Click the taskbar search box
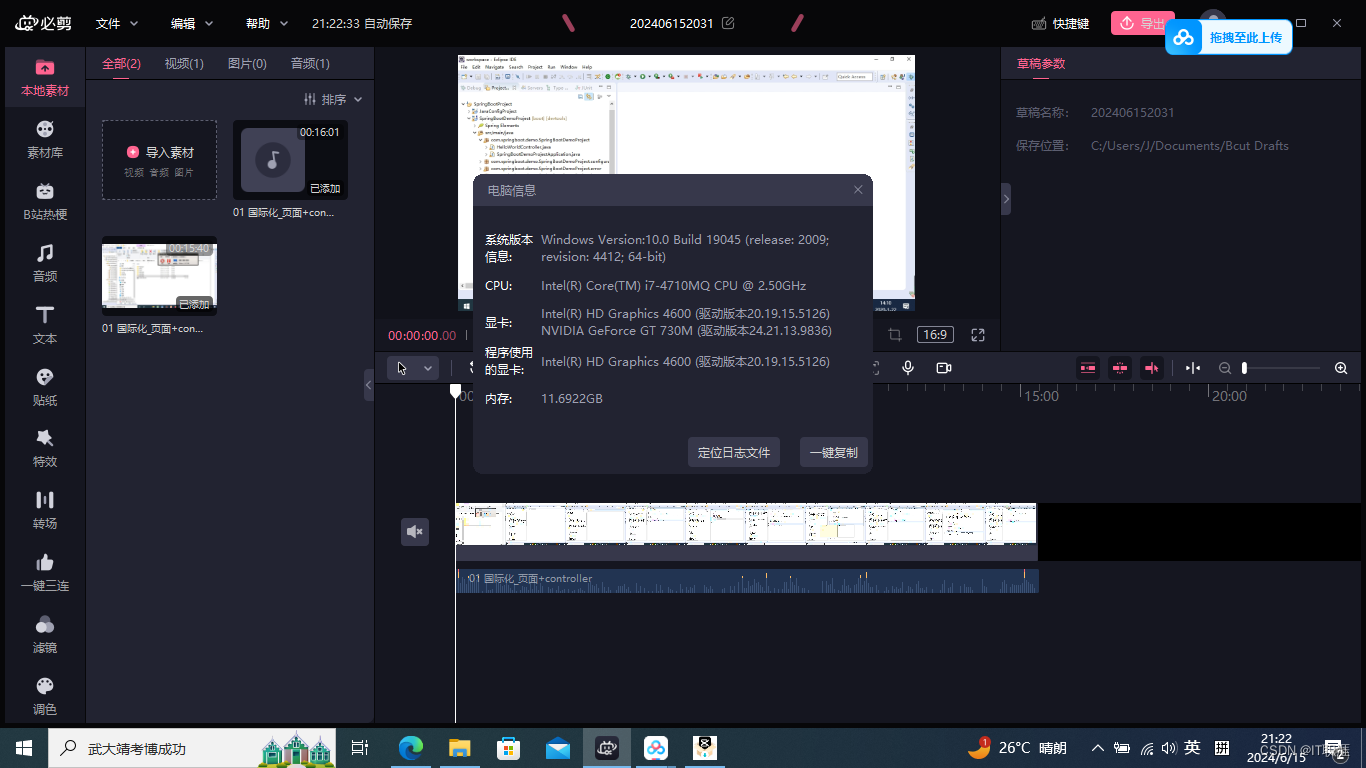The image size is (1366, 768). click(193, 747)
